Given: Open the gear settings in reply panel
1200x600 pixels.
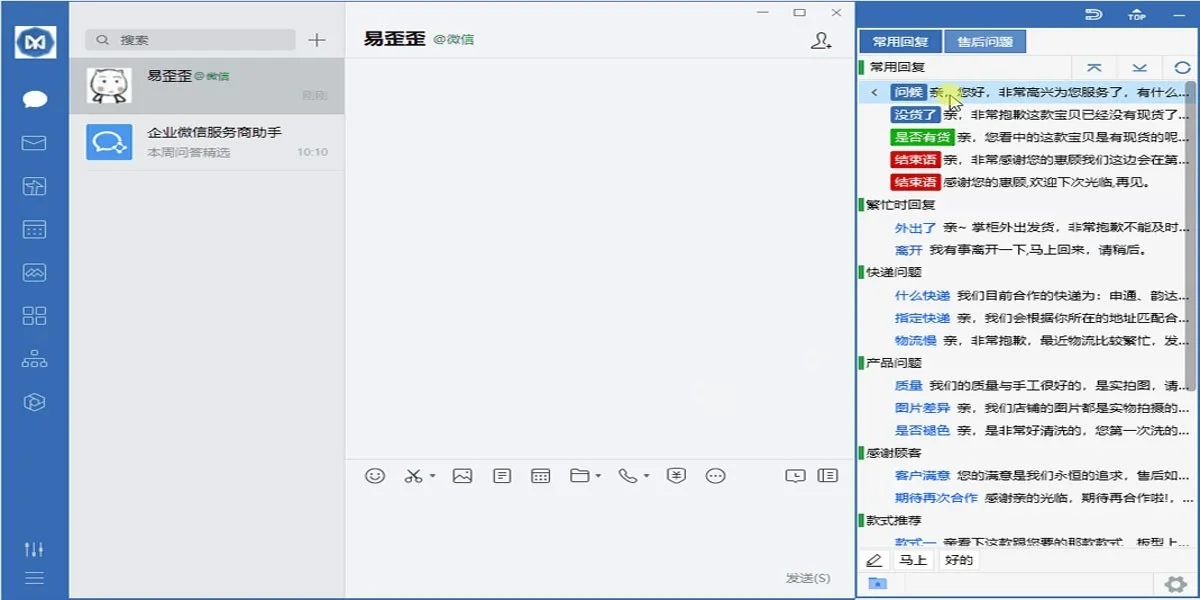Looking at the screenshot, I should (1175, 584).
